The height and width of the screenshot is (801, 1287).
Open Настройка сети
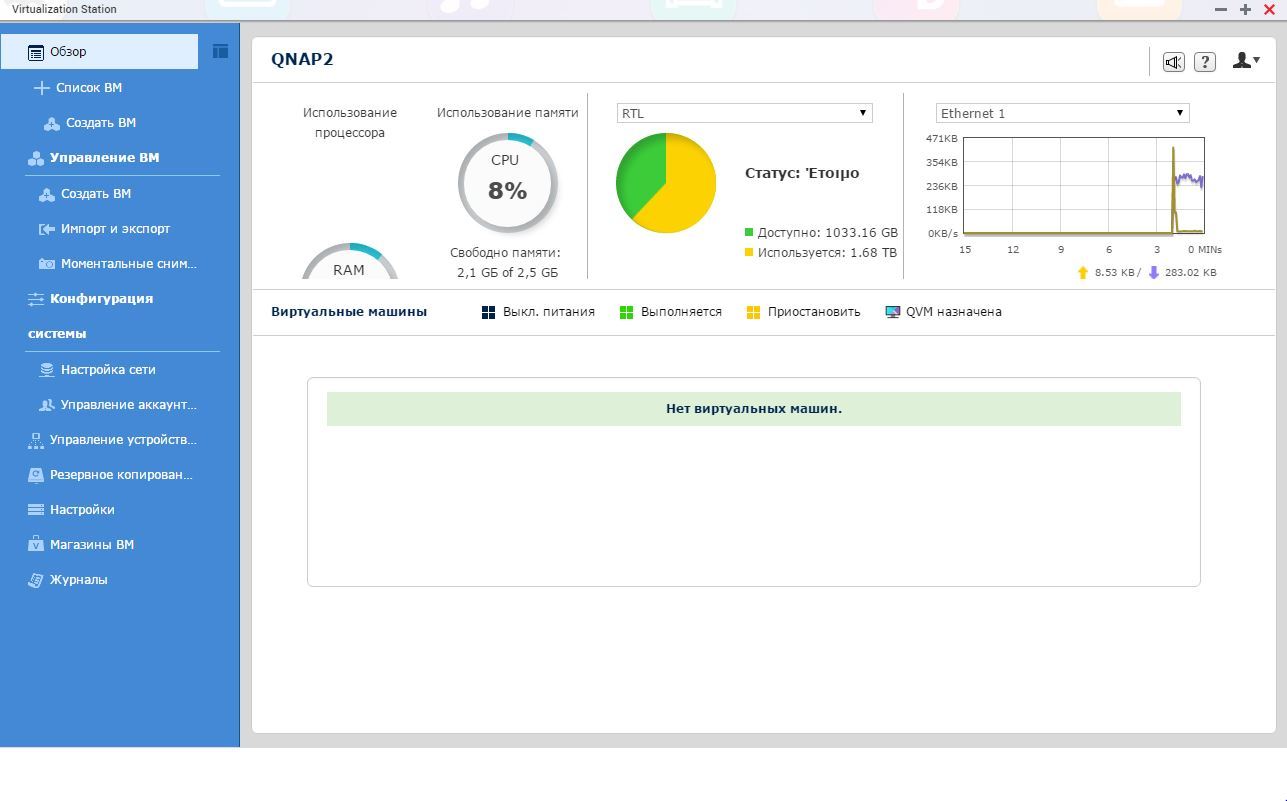point(108,370)
